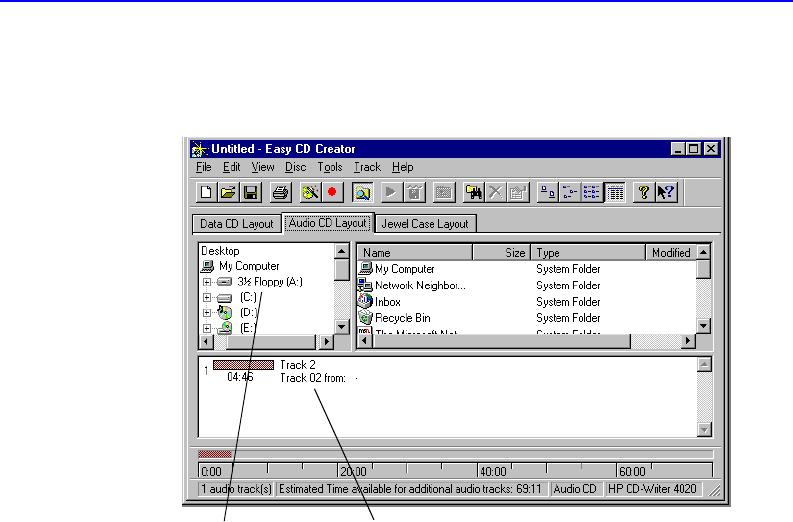
Task: Open Help topics via question mark icon
Action: pyautogui.click(x=644, y=192)
